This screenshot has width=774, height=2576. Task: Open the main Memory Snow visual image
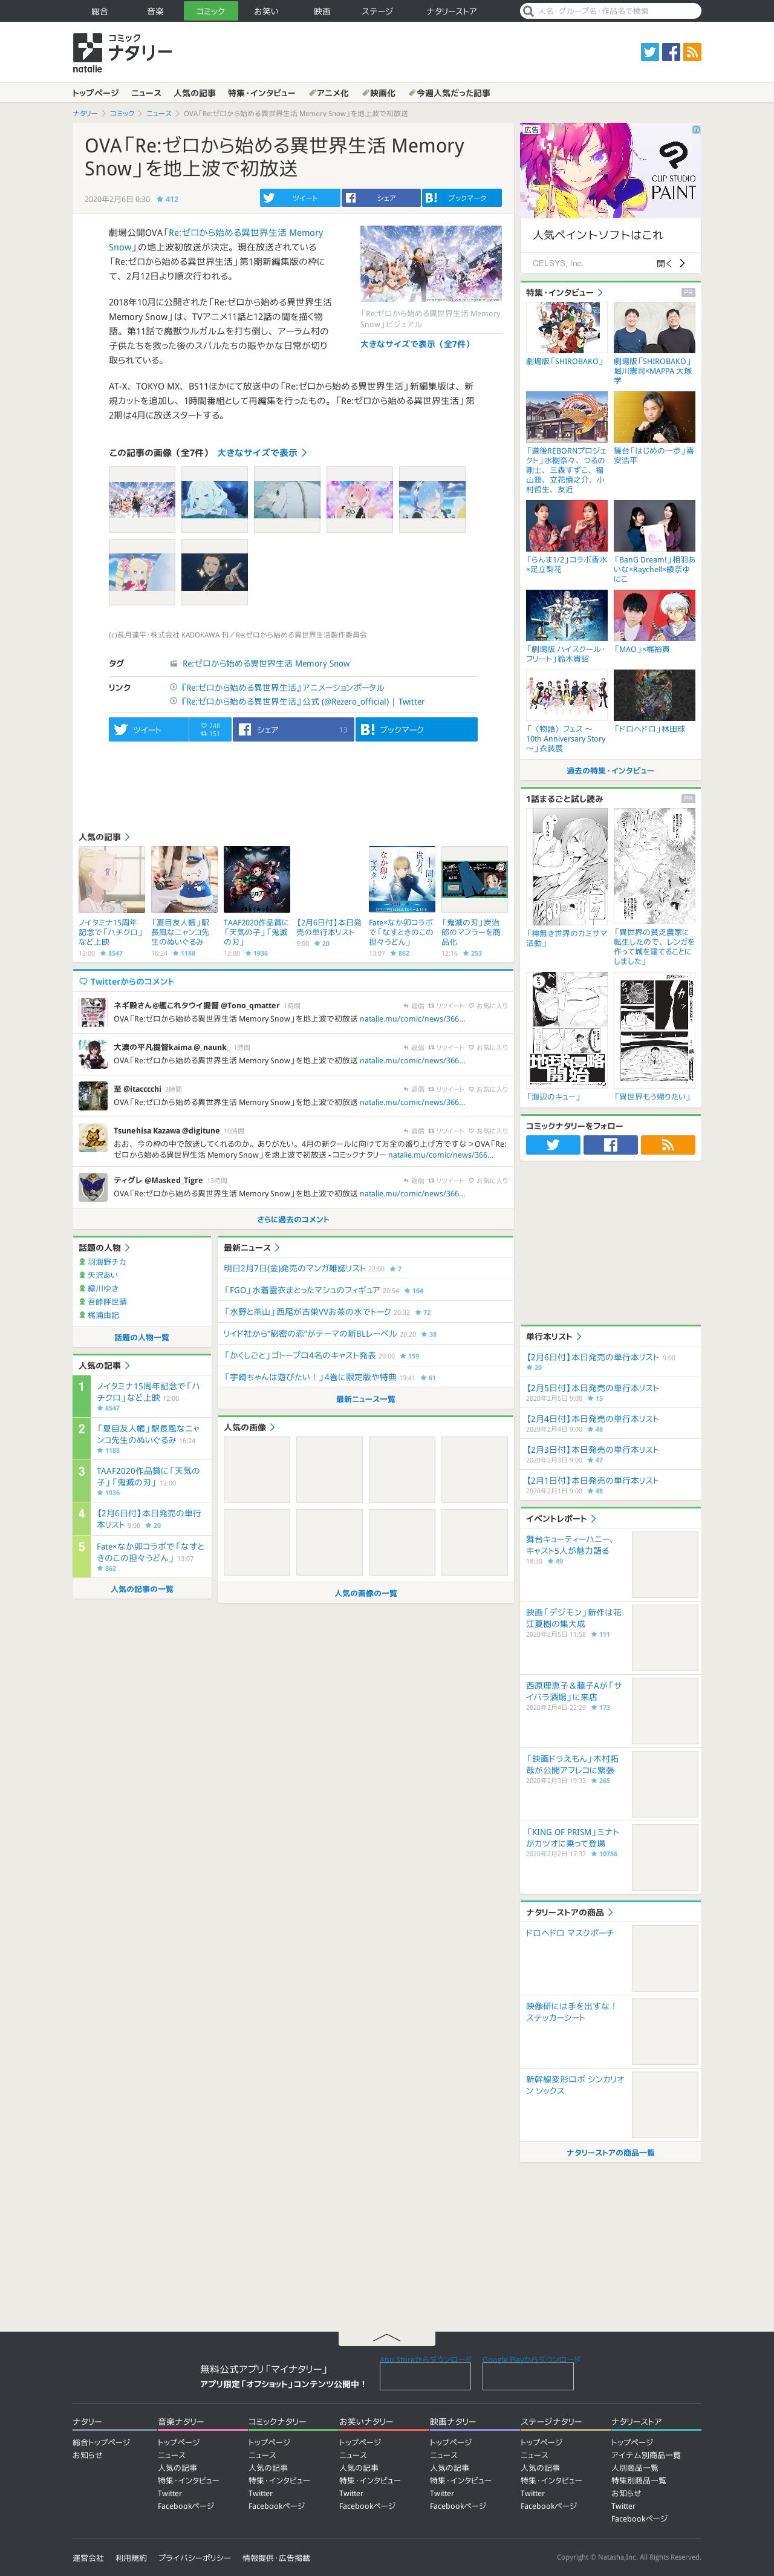point(431,263)
